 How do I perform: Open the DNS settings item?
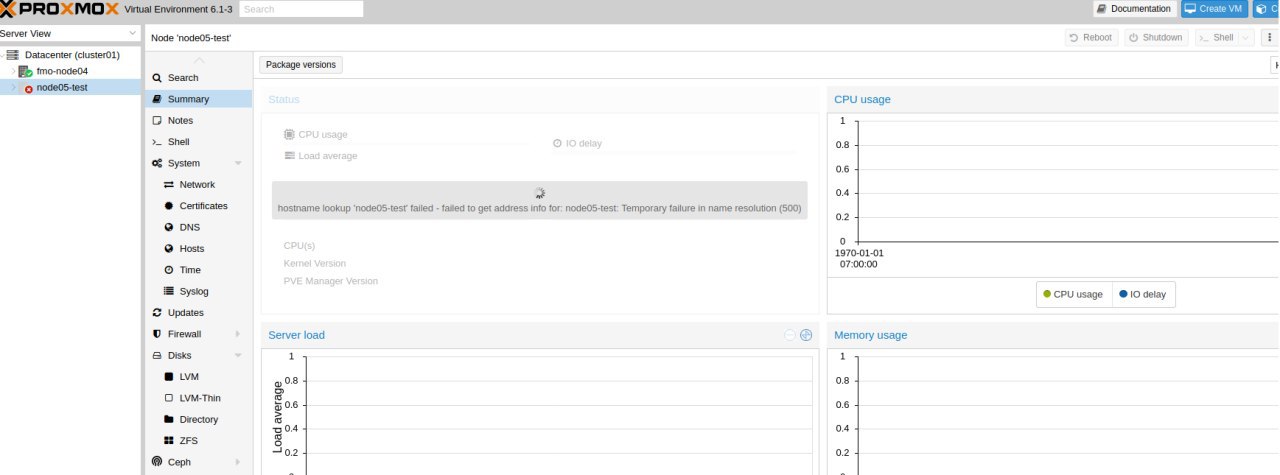197,227
